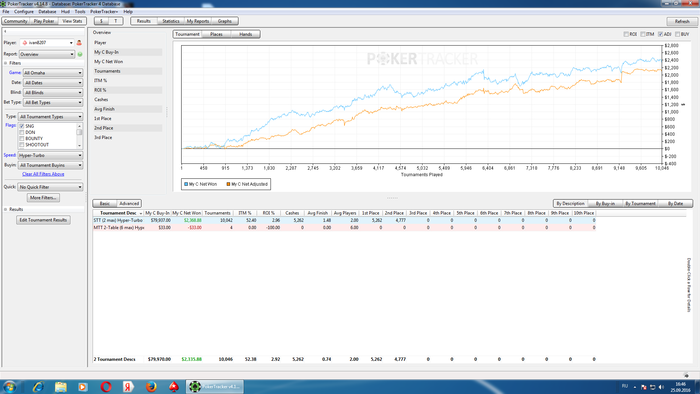Open the Buyin dropdown All Tournament Buyins
Viewport: 700px width, 394px height.
coord(50,165)
